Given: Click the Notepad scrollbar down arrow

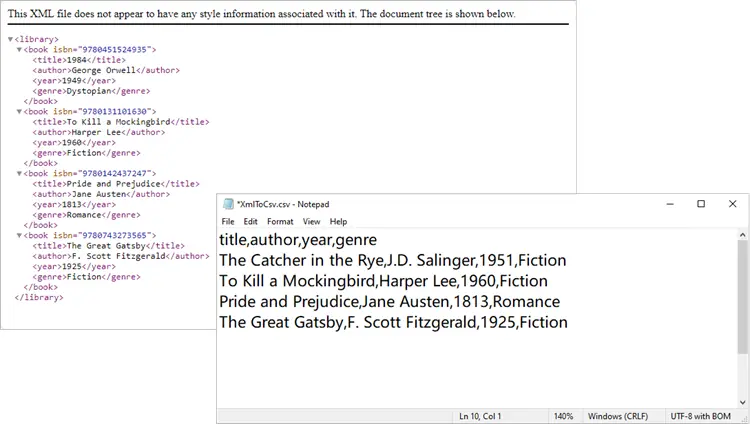Looking at the screenshot, I should click(x=743, y=402).
